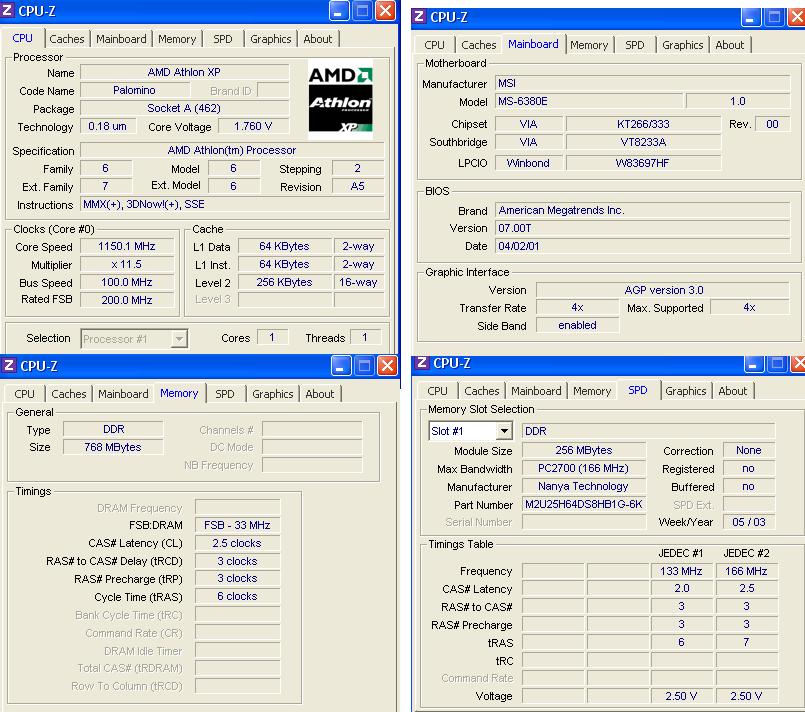Click the CPU-Z app icon in the Mainboard window title bar
805x712 pixels.
click(419, 16)
